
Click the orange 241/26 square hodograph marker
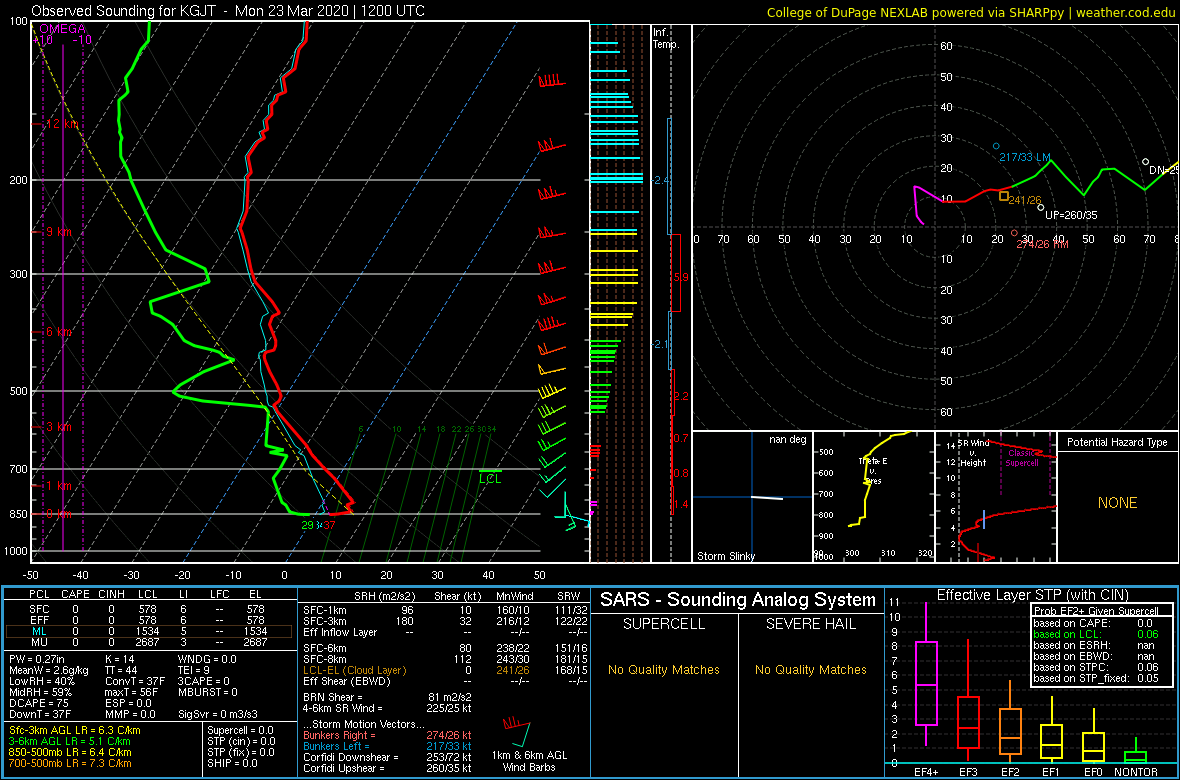pyautogui.click(x=1004, y=196)
